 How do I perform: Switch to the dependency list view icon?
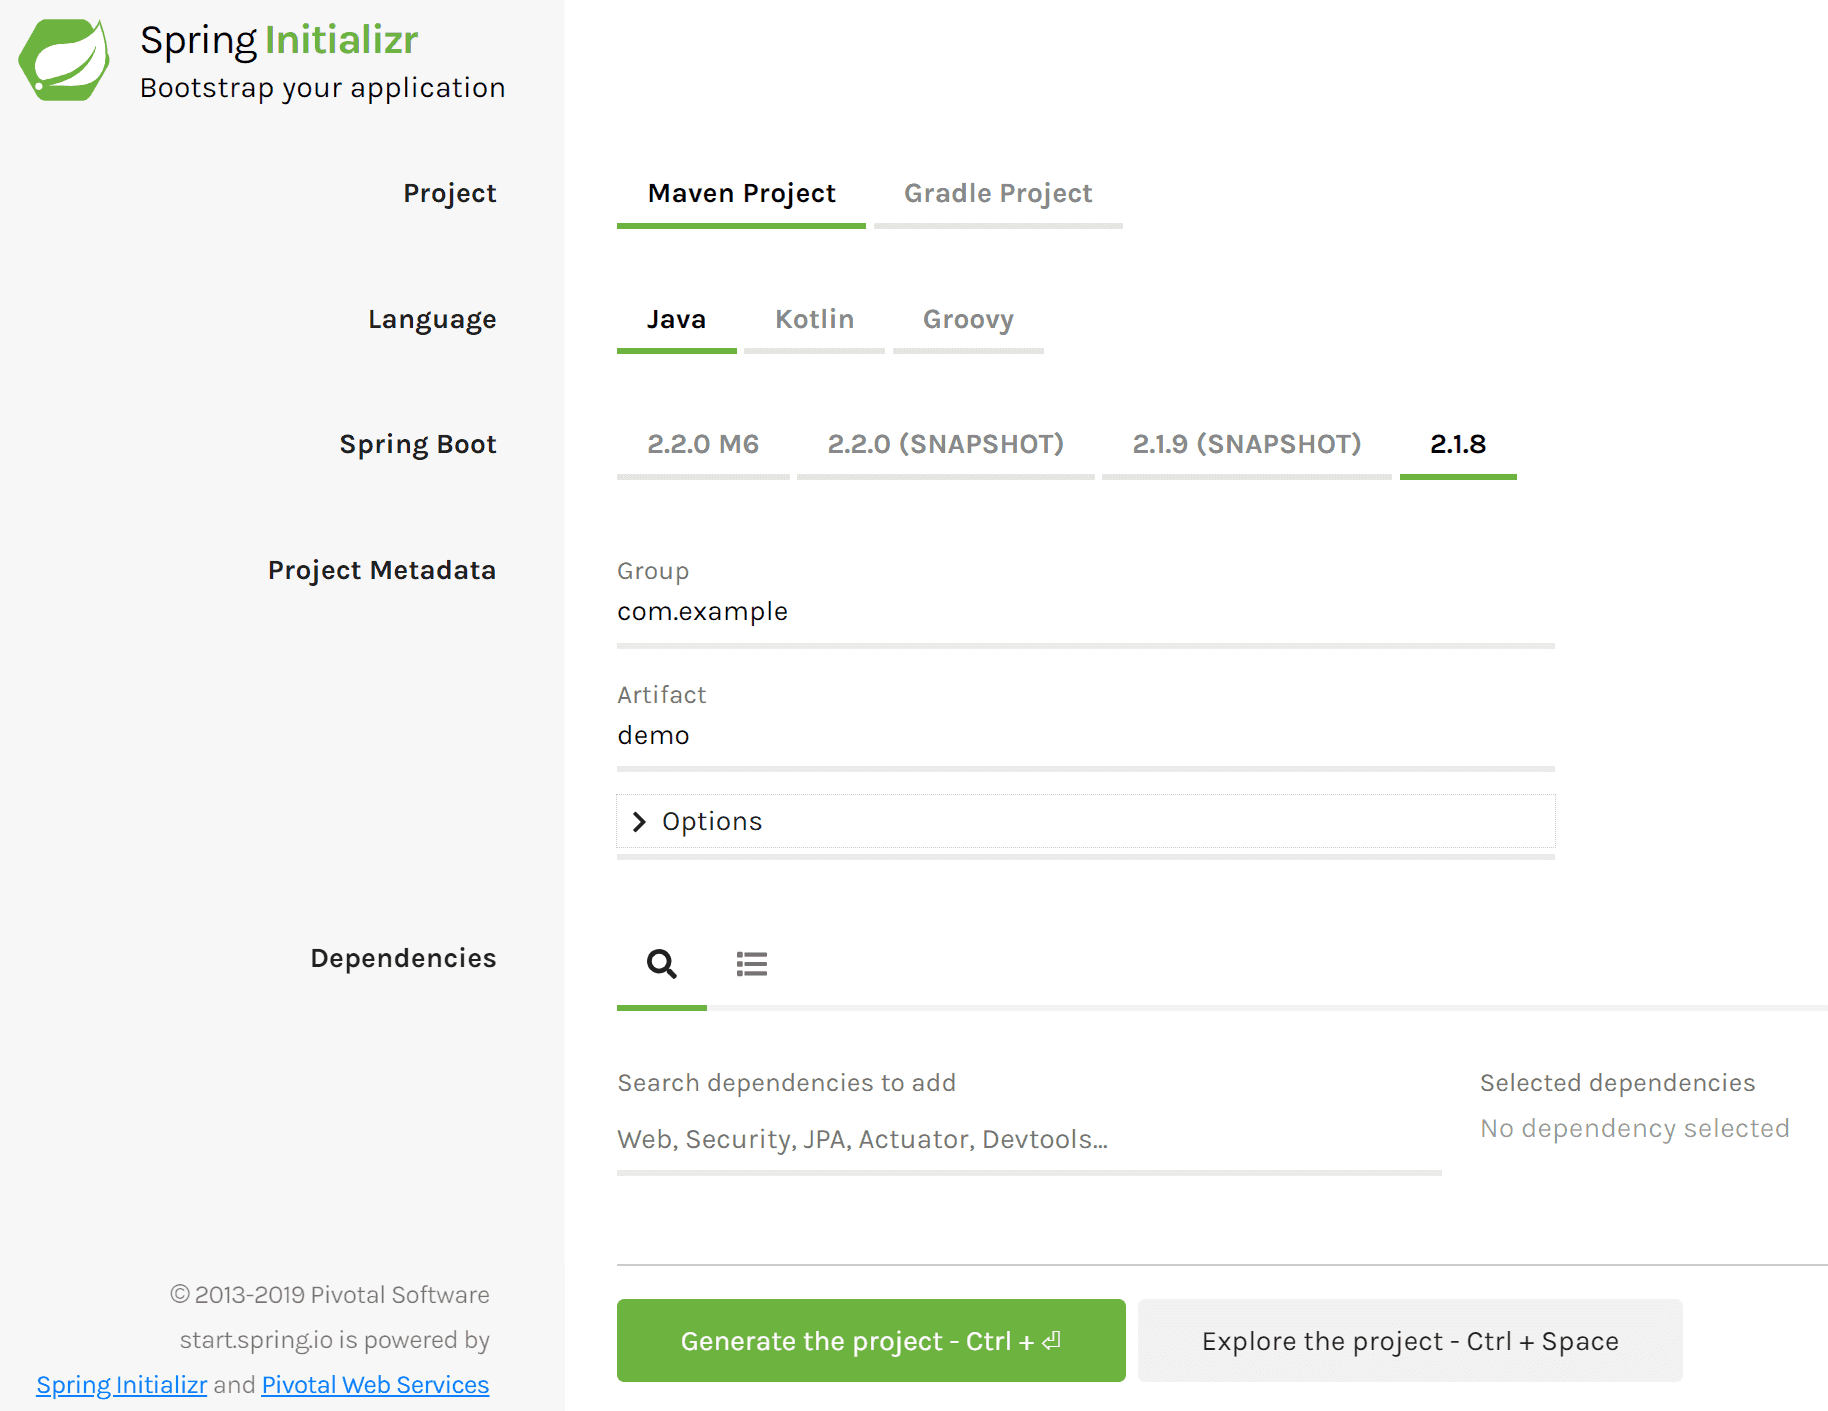coord(751,964)
